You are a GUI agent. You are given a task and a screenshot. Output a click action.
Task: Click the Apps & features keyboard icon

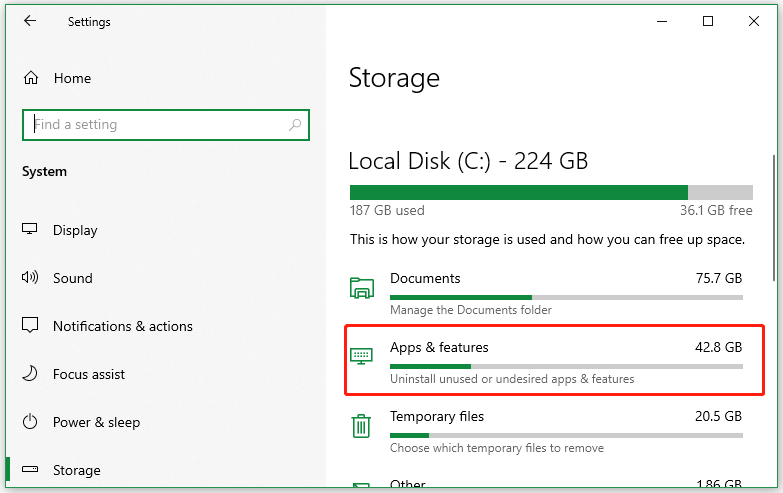(362, 356)
